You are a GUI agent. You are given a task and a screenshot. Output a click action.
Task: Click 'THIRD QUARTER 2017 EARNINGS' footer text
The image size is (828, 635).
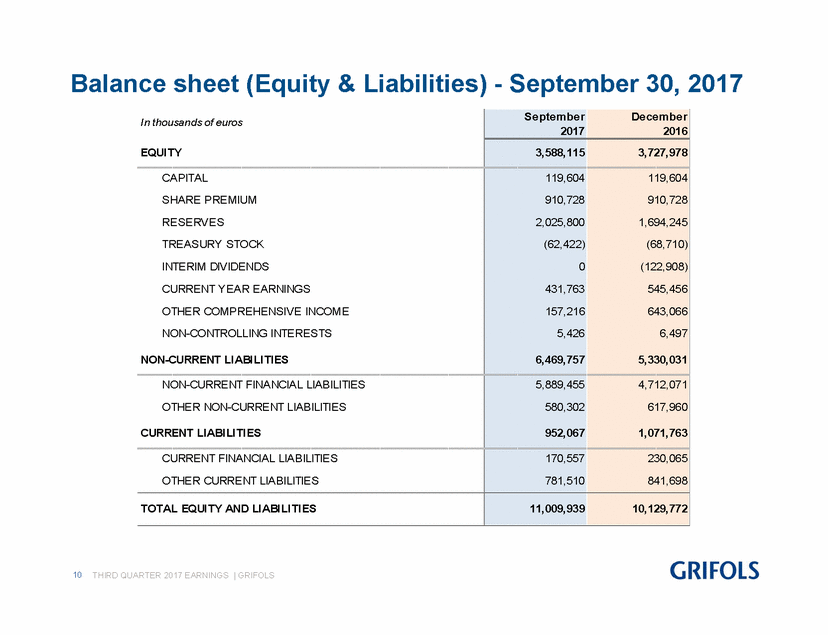click(161, 575)
